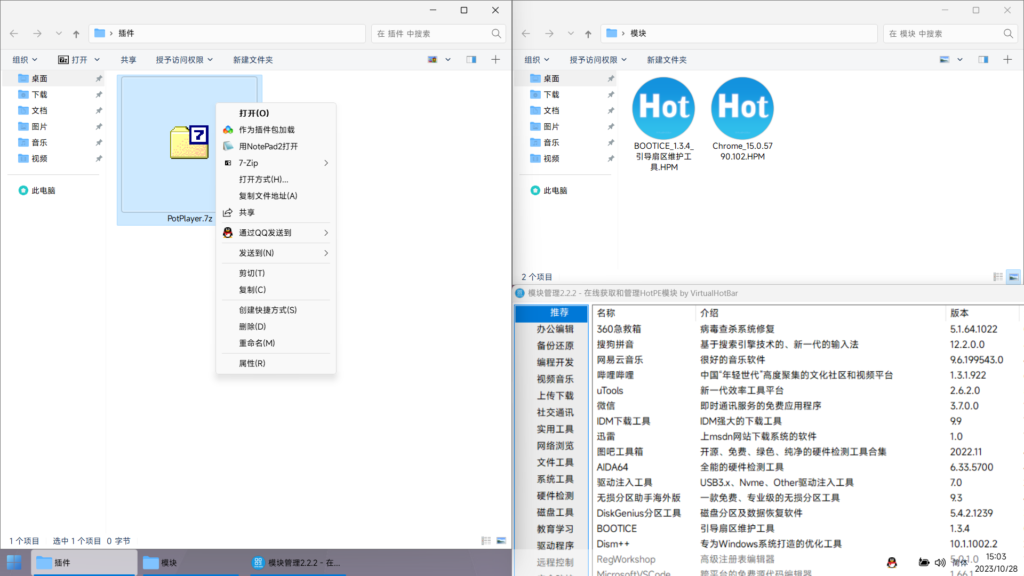This screenshot has width=1024, height=576.
Task: Choose 打开(O) from the context menu
Action: tap(276, 113)
